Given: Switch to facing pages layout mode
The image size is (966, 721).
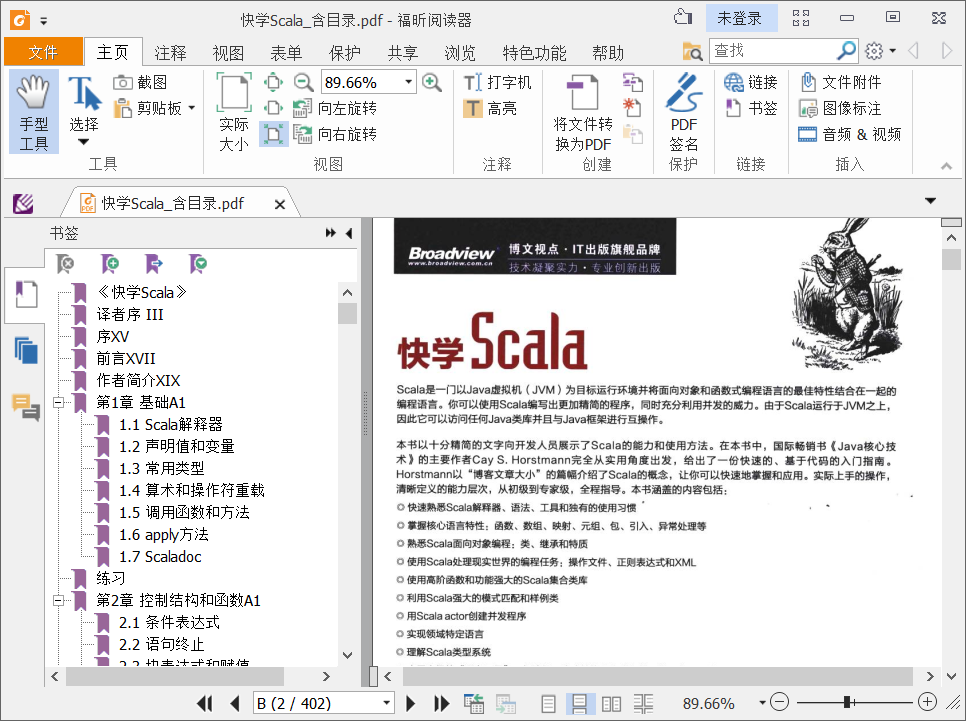Looking at the screenshot, I should click(611, 703).
